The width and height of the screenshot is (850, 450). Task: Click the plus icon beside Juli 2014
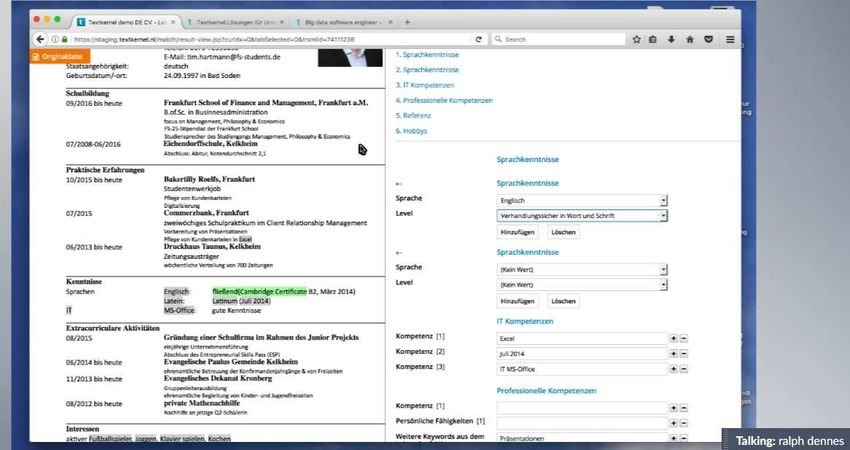click(x=673, y=353)
